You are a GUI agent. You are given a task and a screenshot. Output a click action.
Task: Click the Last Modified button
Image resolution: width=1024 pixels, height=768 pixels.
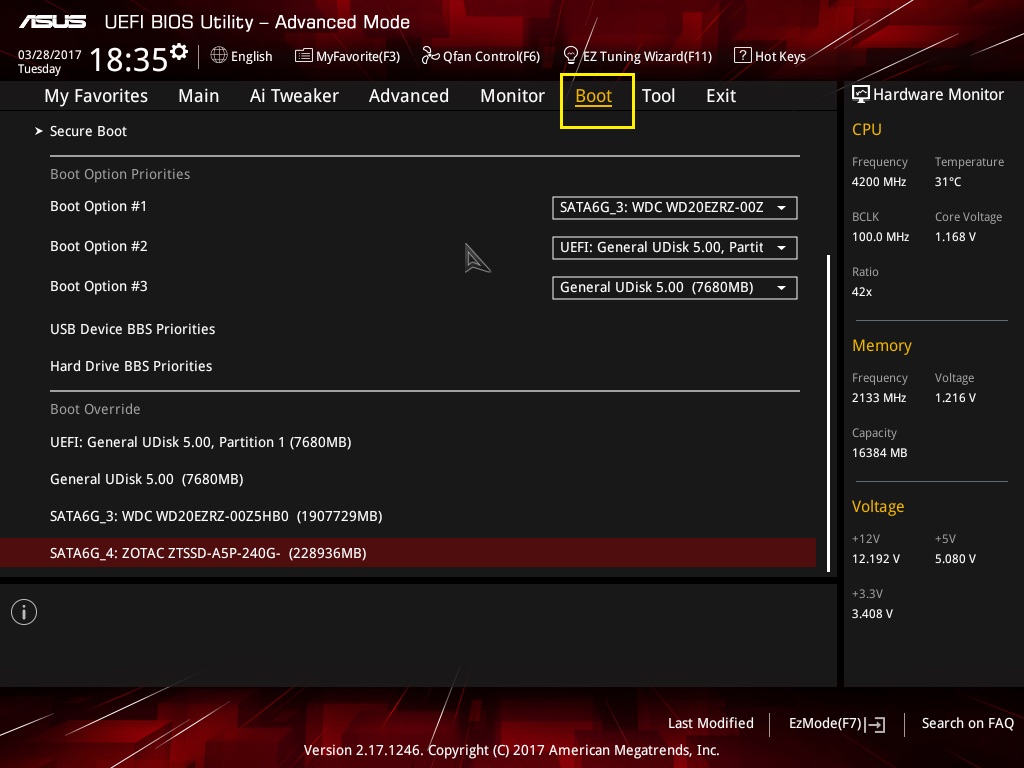click(711, 724)
